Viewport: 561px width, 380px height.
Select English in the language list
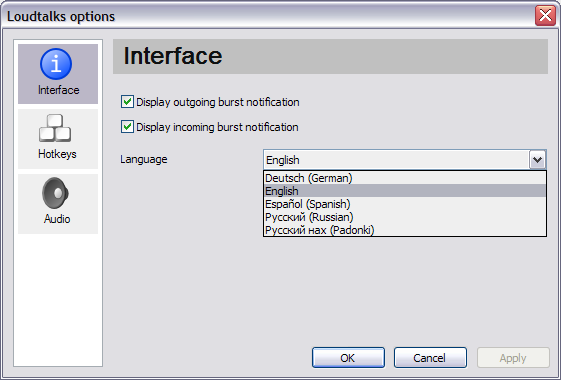click(405, 191)
